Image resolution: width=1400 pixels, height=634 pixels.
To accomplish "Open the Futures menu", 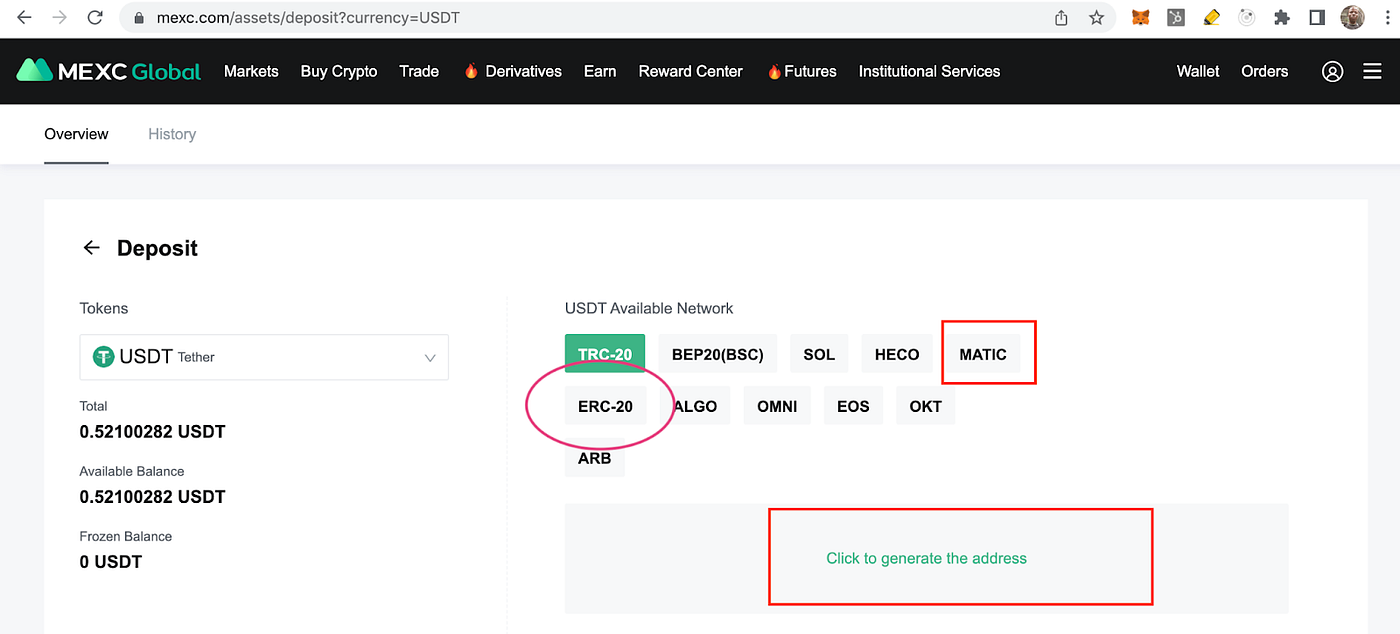I will [x=801, y=71].
